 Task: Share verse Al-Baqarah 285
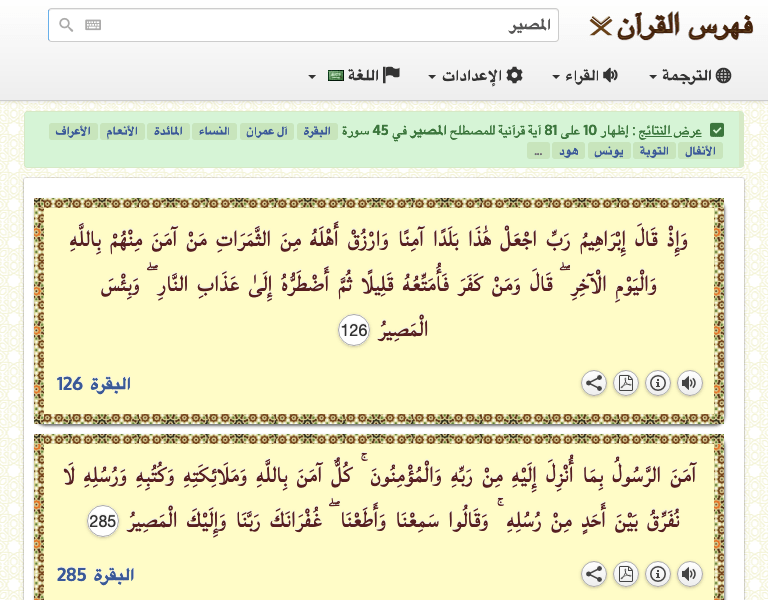(x=593, y=574)
